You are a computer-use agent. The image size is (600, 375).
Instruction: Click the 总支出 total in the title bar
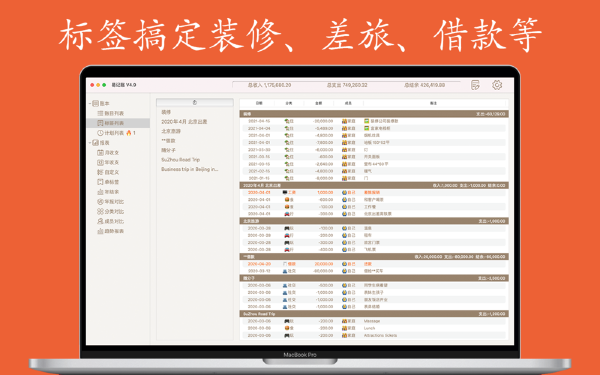[x=347, y=85]
